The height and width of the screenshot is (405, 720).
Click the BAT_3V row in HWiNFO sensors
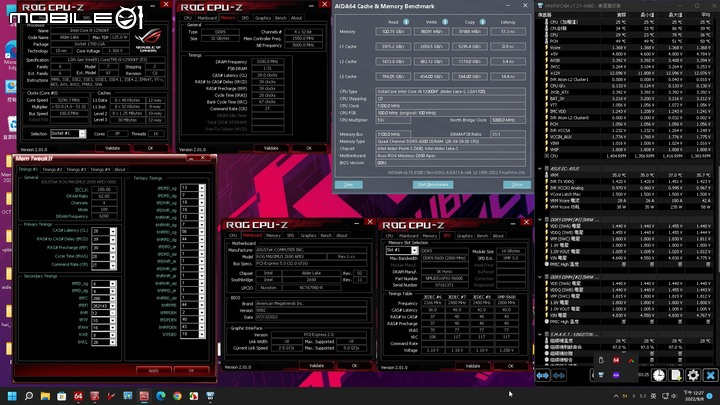tap(628, 99)
